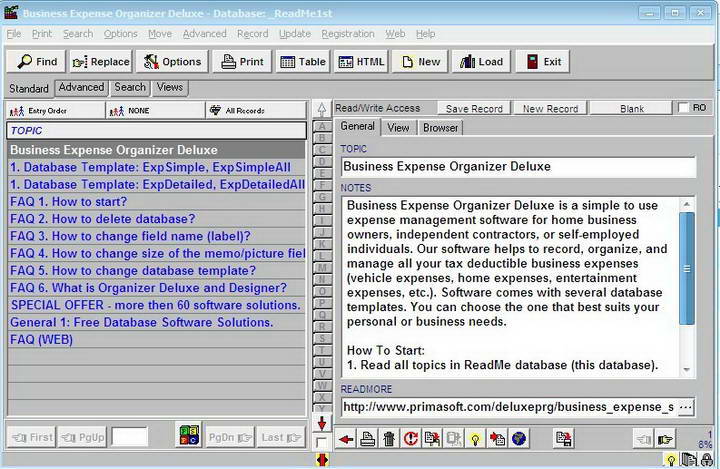Open the NONE secondary sort dropdown
720x469 pixels.
155,111
